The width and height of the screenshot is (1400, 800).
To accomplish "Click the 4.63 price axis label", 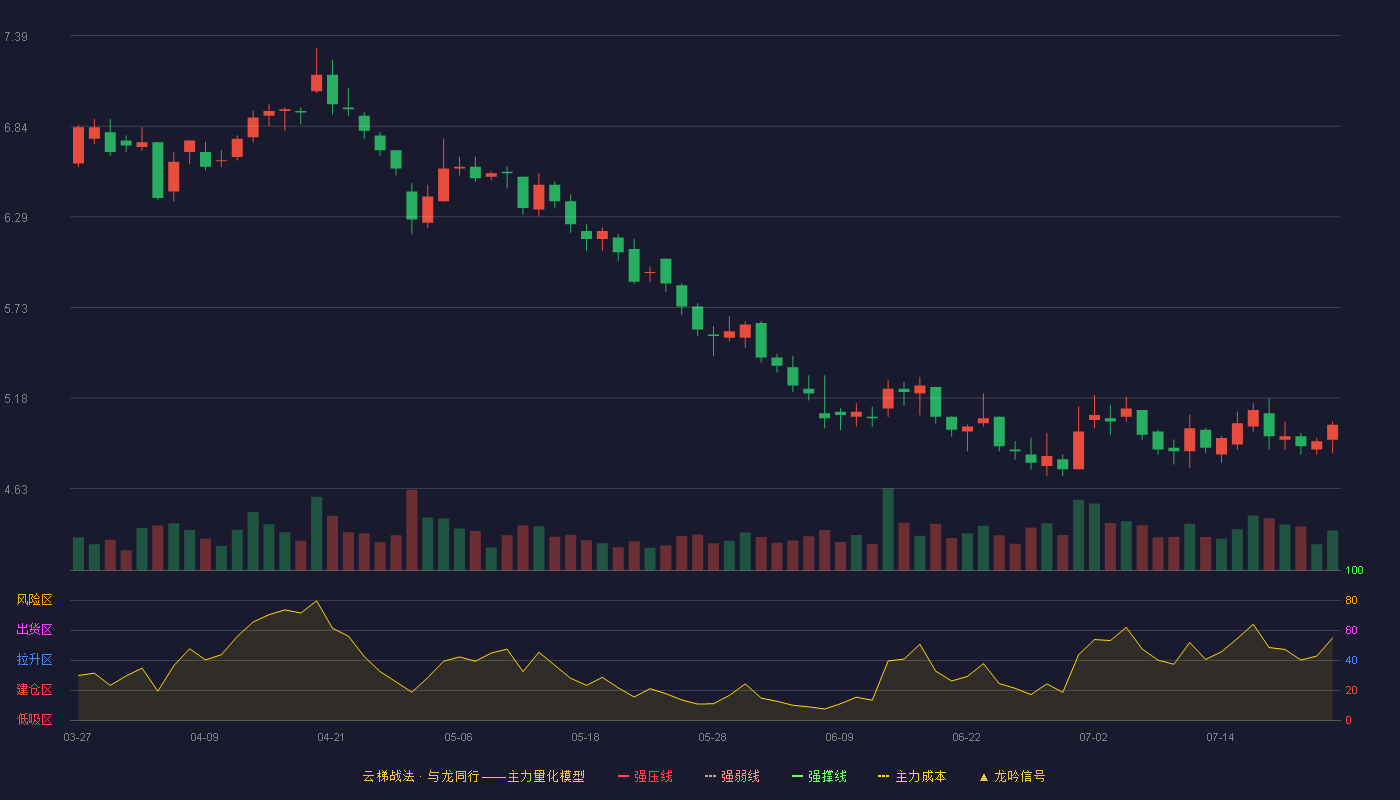I will (15, 490).
